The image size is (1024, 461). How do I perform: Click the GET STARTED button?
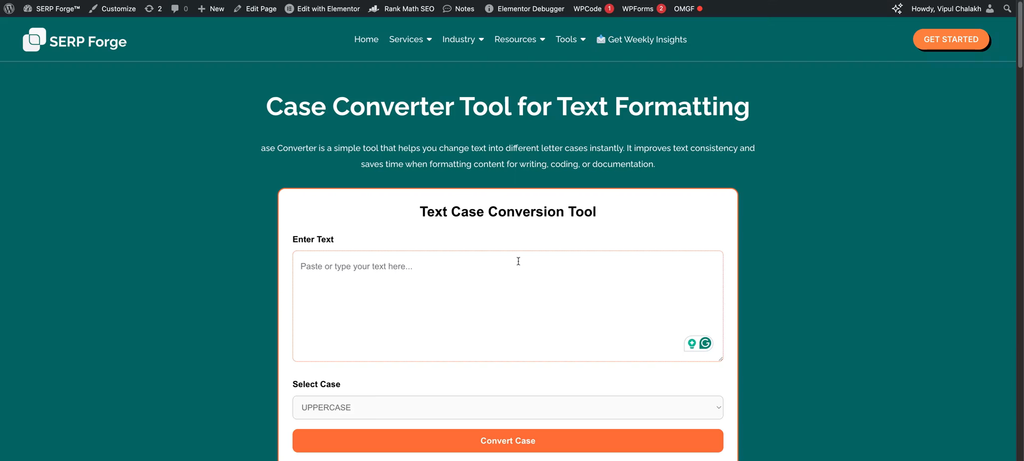[x=950, y=40]
